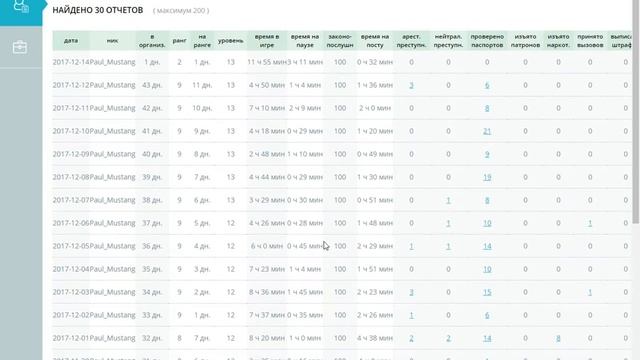Click the 'НАЙДЕНО 30 ОТЧЕТОВ' heading
The height and width of the screenshot is (360, 640).
click(x=98, y=10)
